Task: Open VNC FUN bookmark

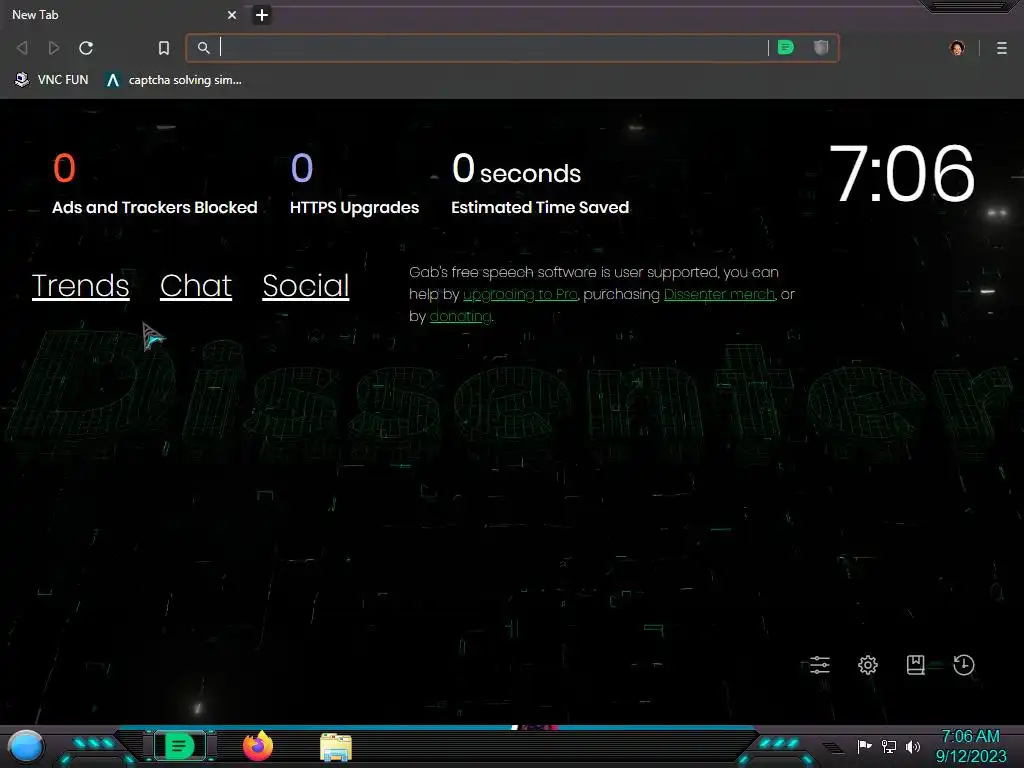Action: pyautogui.click(x=52, y=80)
